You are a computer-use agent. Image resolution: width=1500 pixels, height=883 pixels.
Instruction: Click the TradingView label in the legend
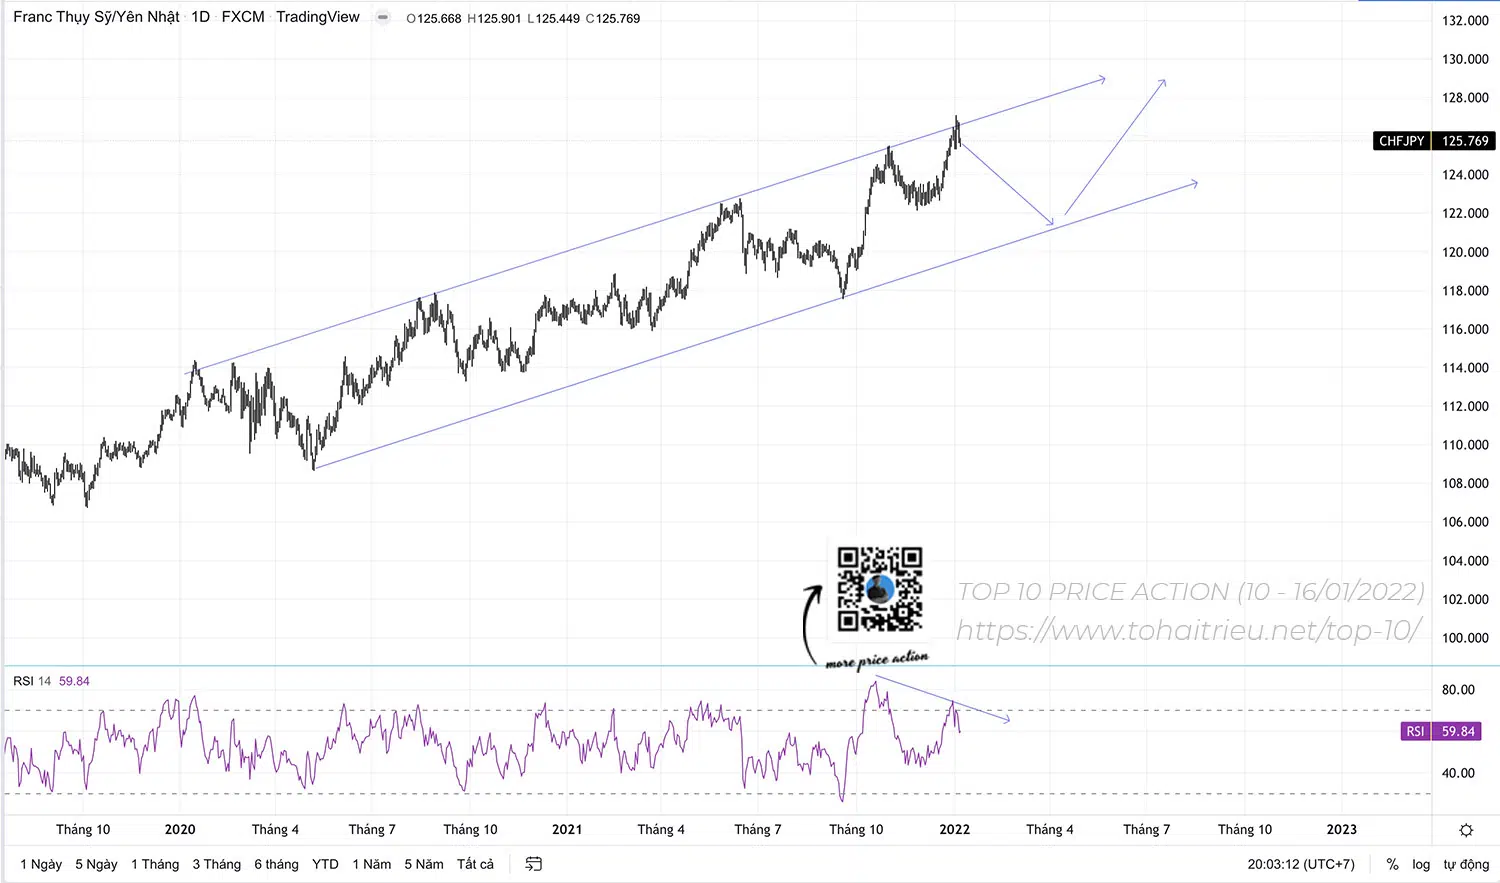tap(317, 17)
